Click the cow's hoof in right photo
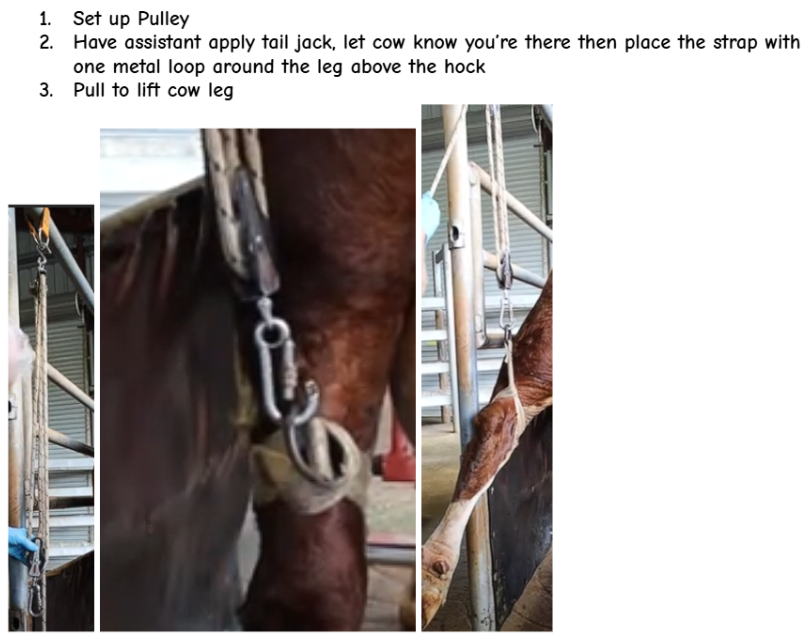The width and height of the screenshot is (805, 638). 435,583
